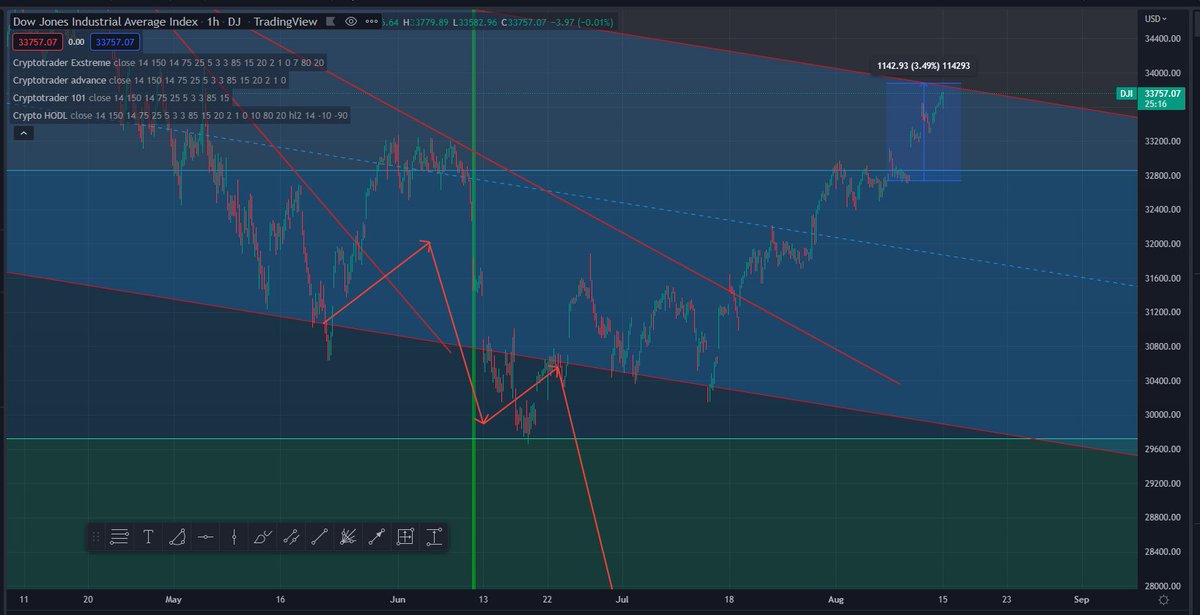Select the Text (T) drawing tool
The image size is (1200, 615).
pyautogui.click(x=148, y=537)
